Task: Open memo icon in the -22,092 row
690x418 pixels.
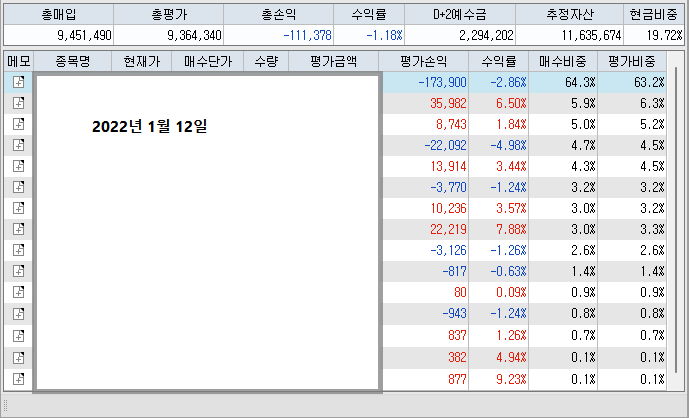Action: click(x=18, y=145)
